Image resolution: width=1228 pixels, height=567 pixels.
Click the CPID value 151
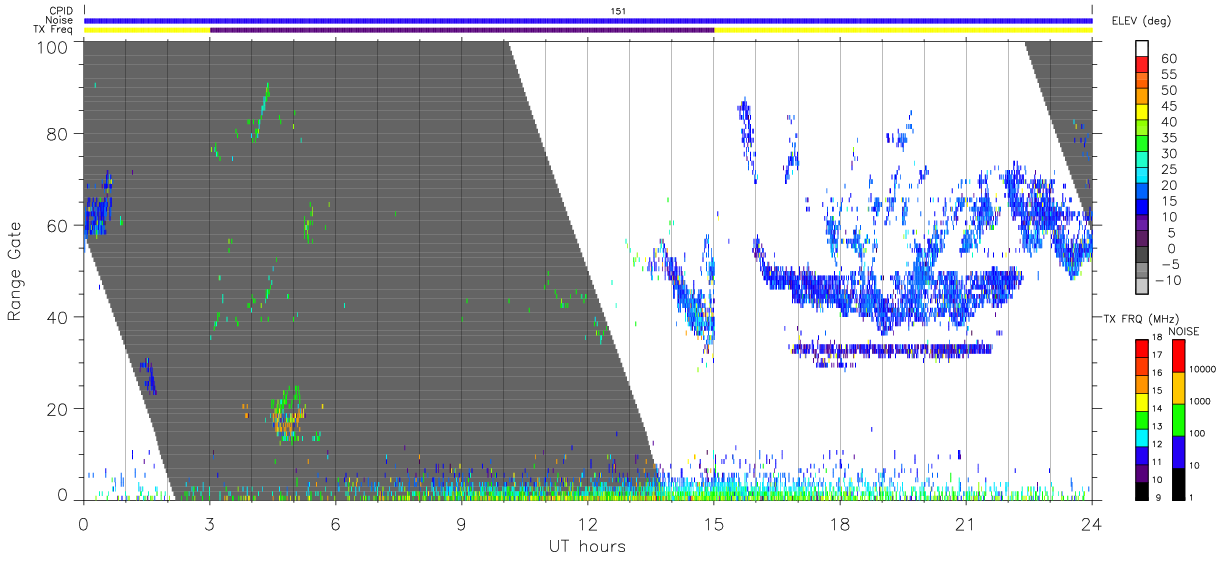point(618,11)
